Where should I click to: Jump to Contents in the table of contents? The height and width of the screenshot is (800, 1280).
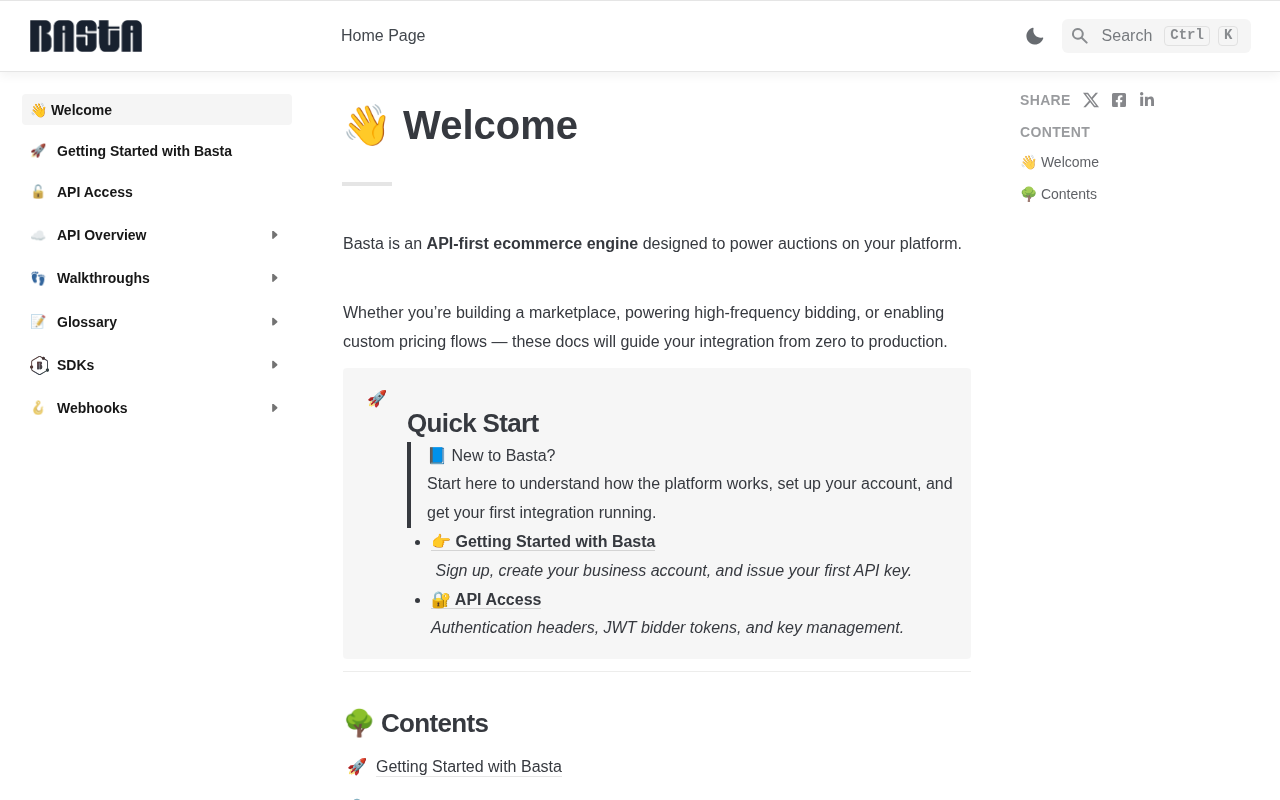click(1068, 194)
